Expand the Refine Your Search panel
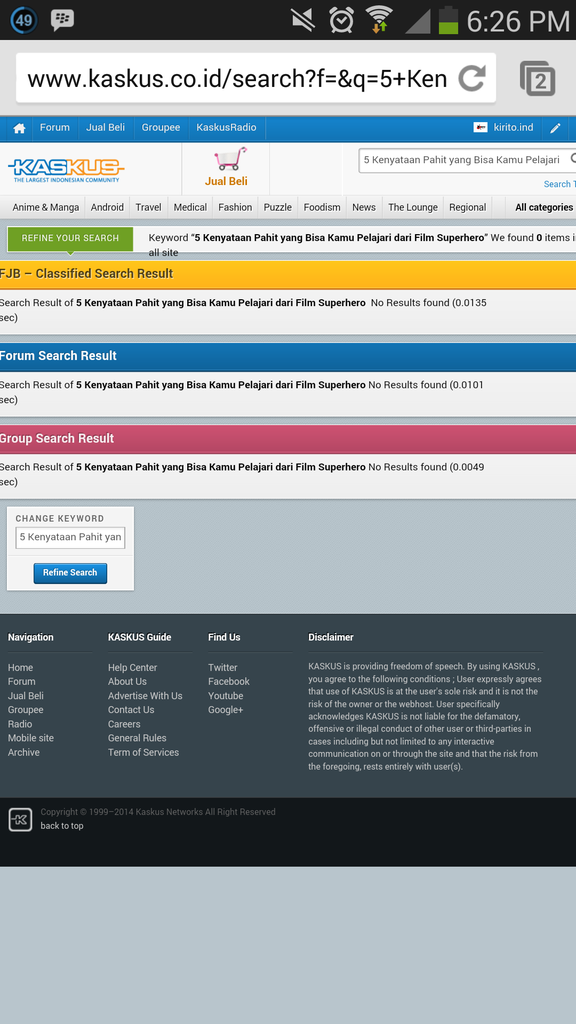Viewport: 576px width, 1024px height. pyautogui.click(x=71, y=238)
